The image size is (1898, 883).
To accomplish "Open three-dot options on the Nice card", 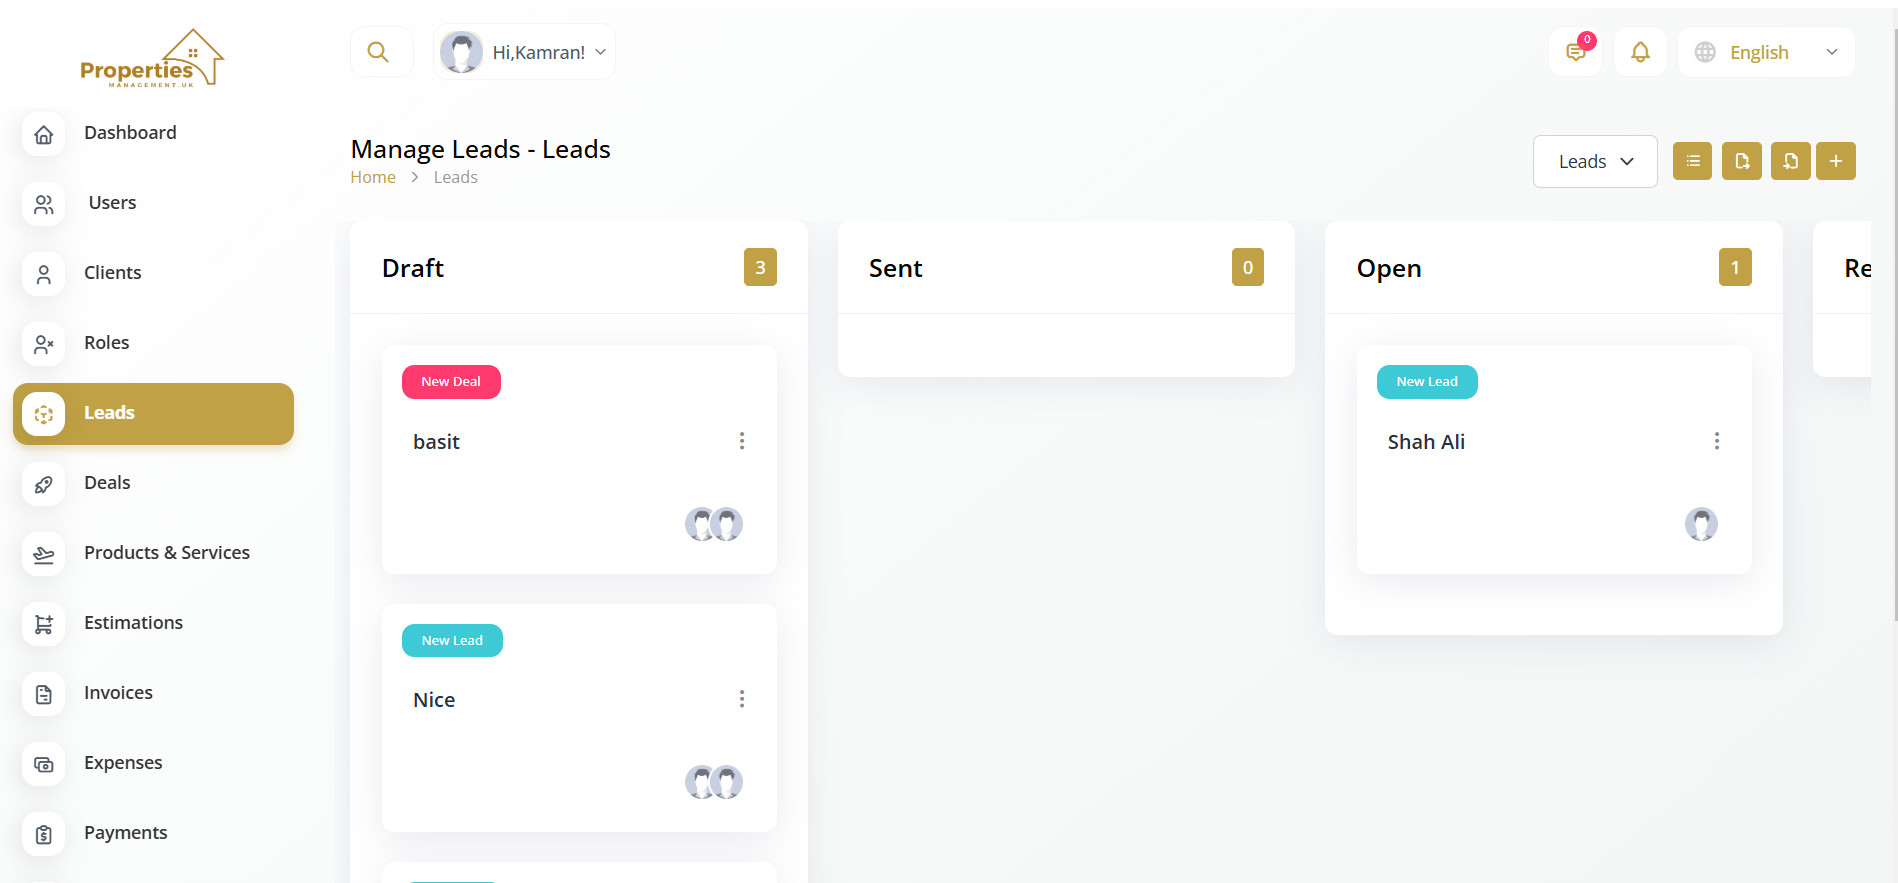I will (x=742, y=699).
